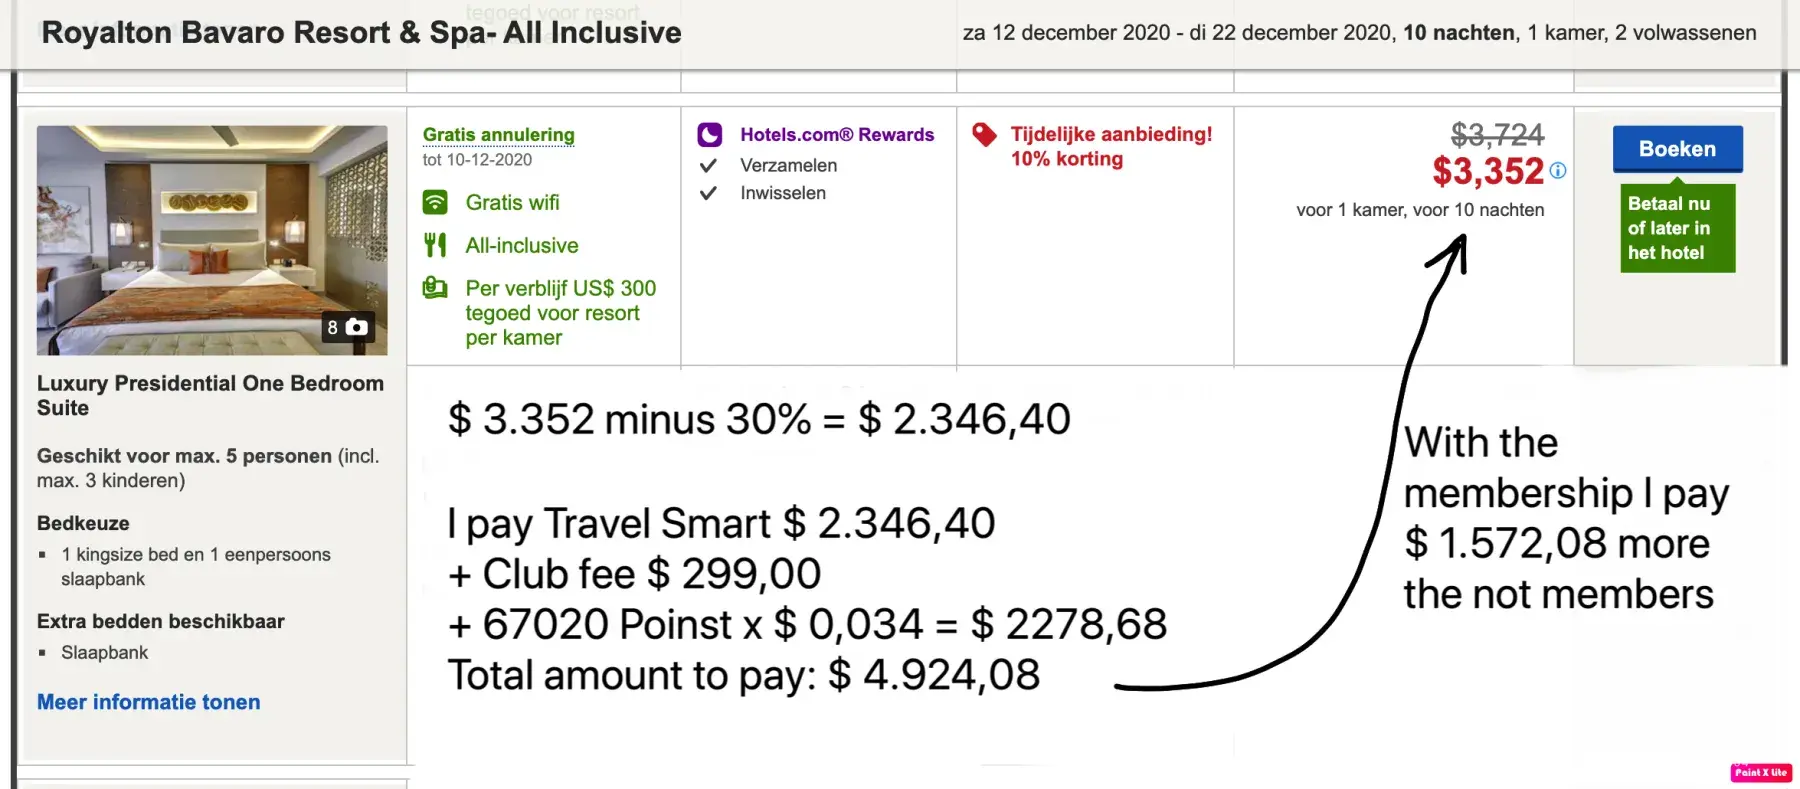
Task: Click the red price tag deal icon
Action: 985,135
